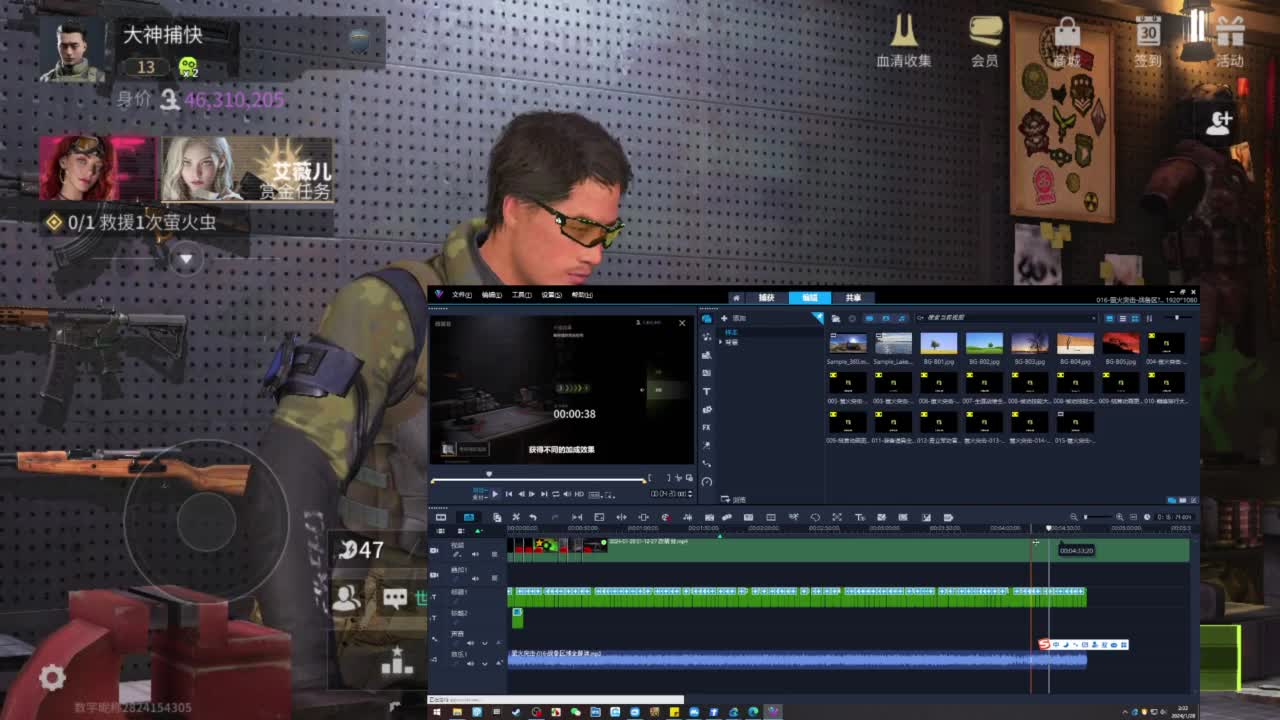
Task: Click the mark-out bracket in preview
Action: 669,478
